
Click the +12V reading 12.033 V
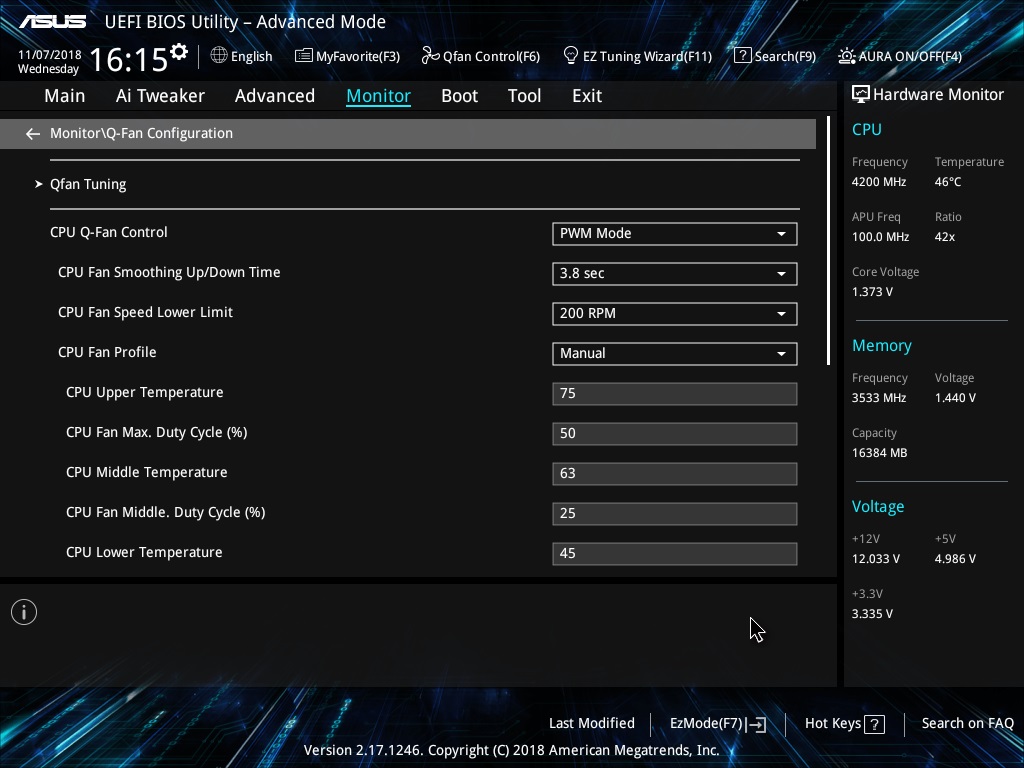(876, 559)
